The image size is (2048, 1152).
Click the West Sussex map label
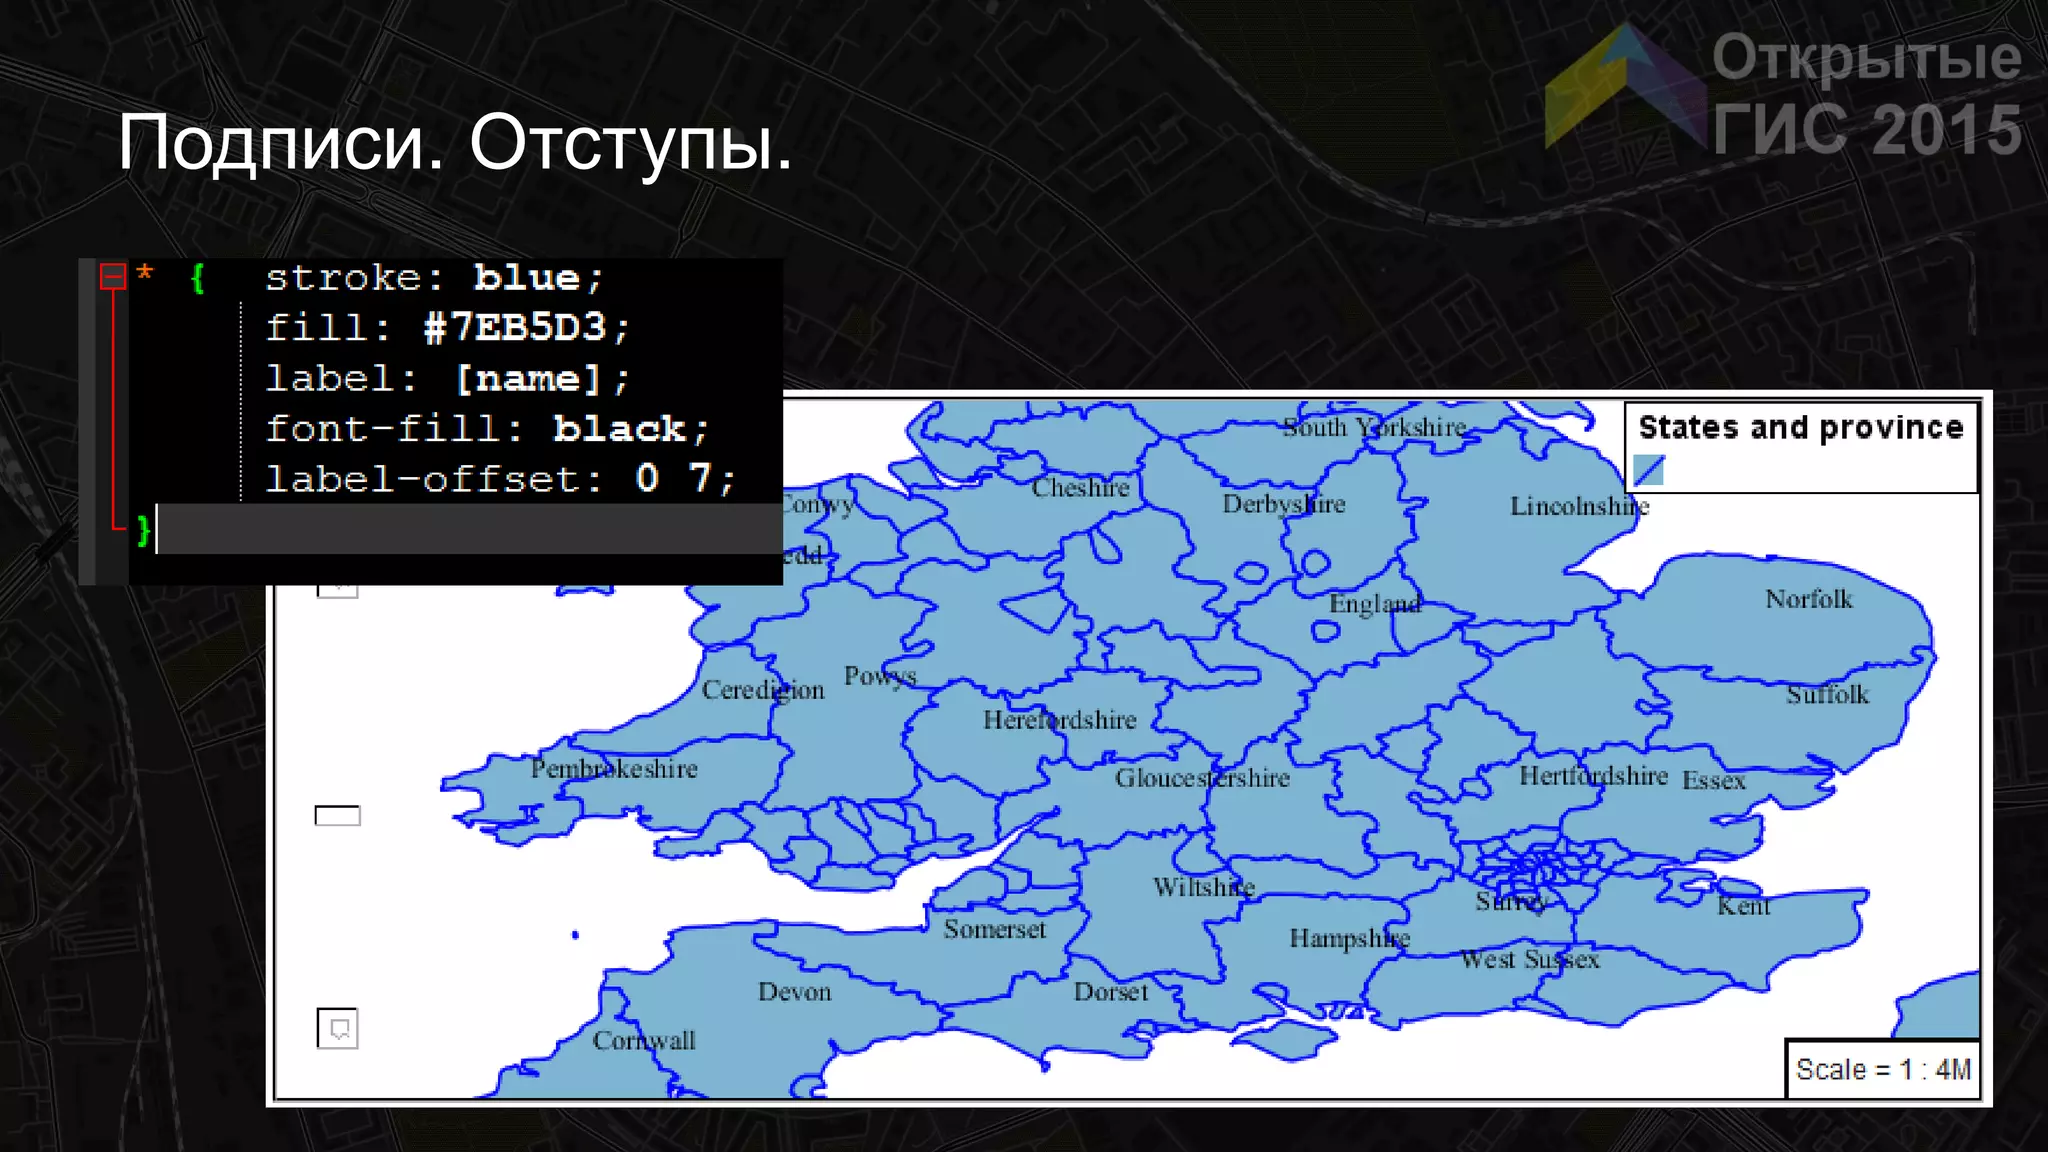tap(1530, 959)
